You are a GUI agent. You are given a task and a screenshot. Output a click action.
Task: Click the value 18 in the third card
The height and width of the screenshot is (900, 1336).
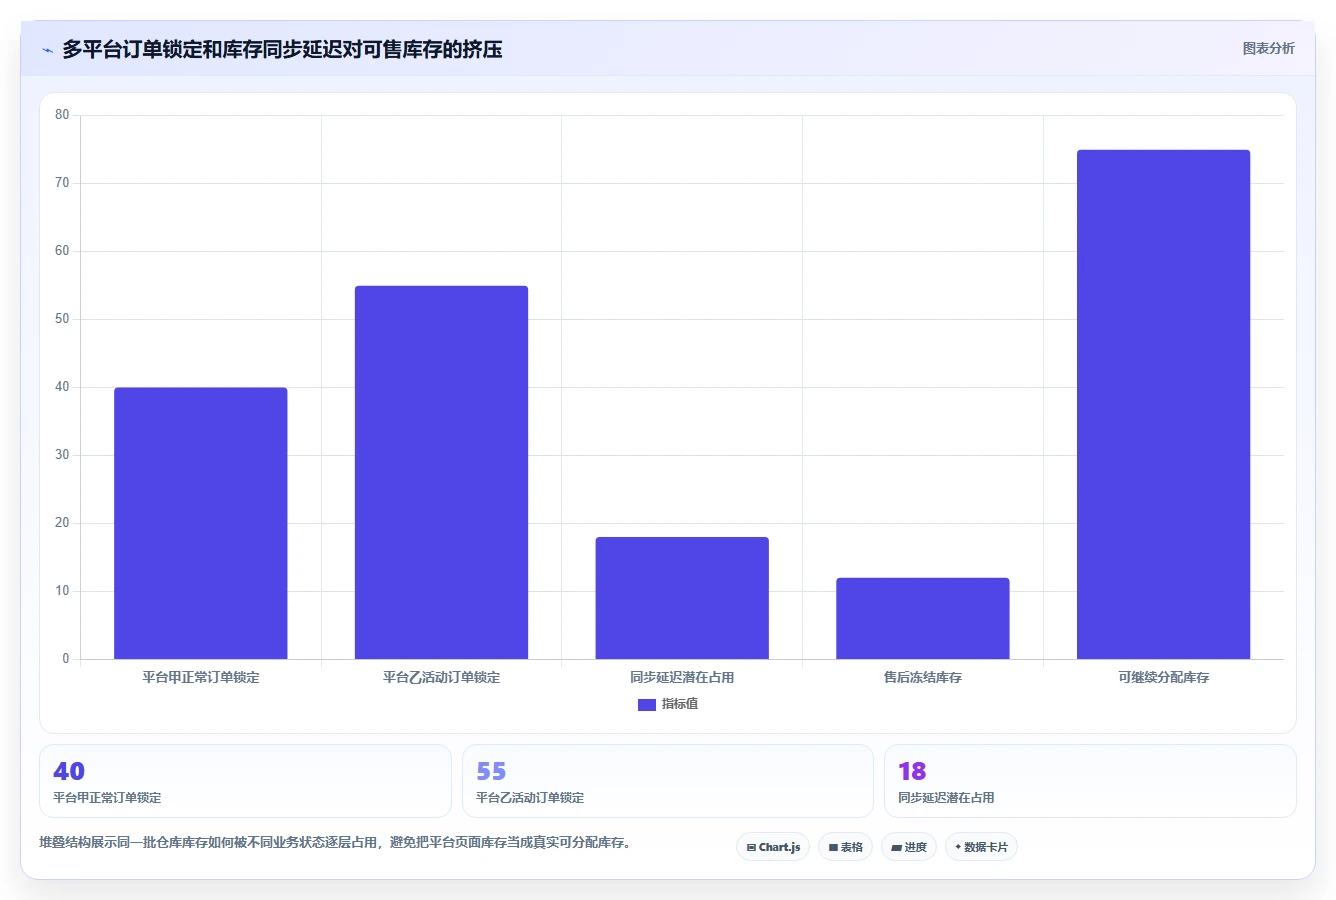[x=912, y=771]
